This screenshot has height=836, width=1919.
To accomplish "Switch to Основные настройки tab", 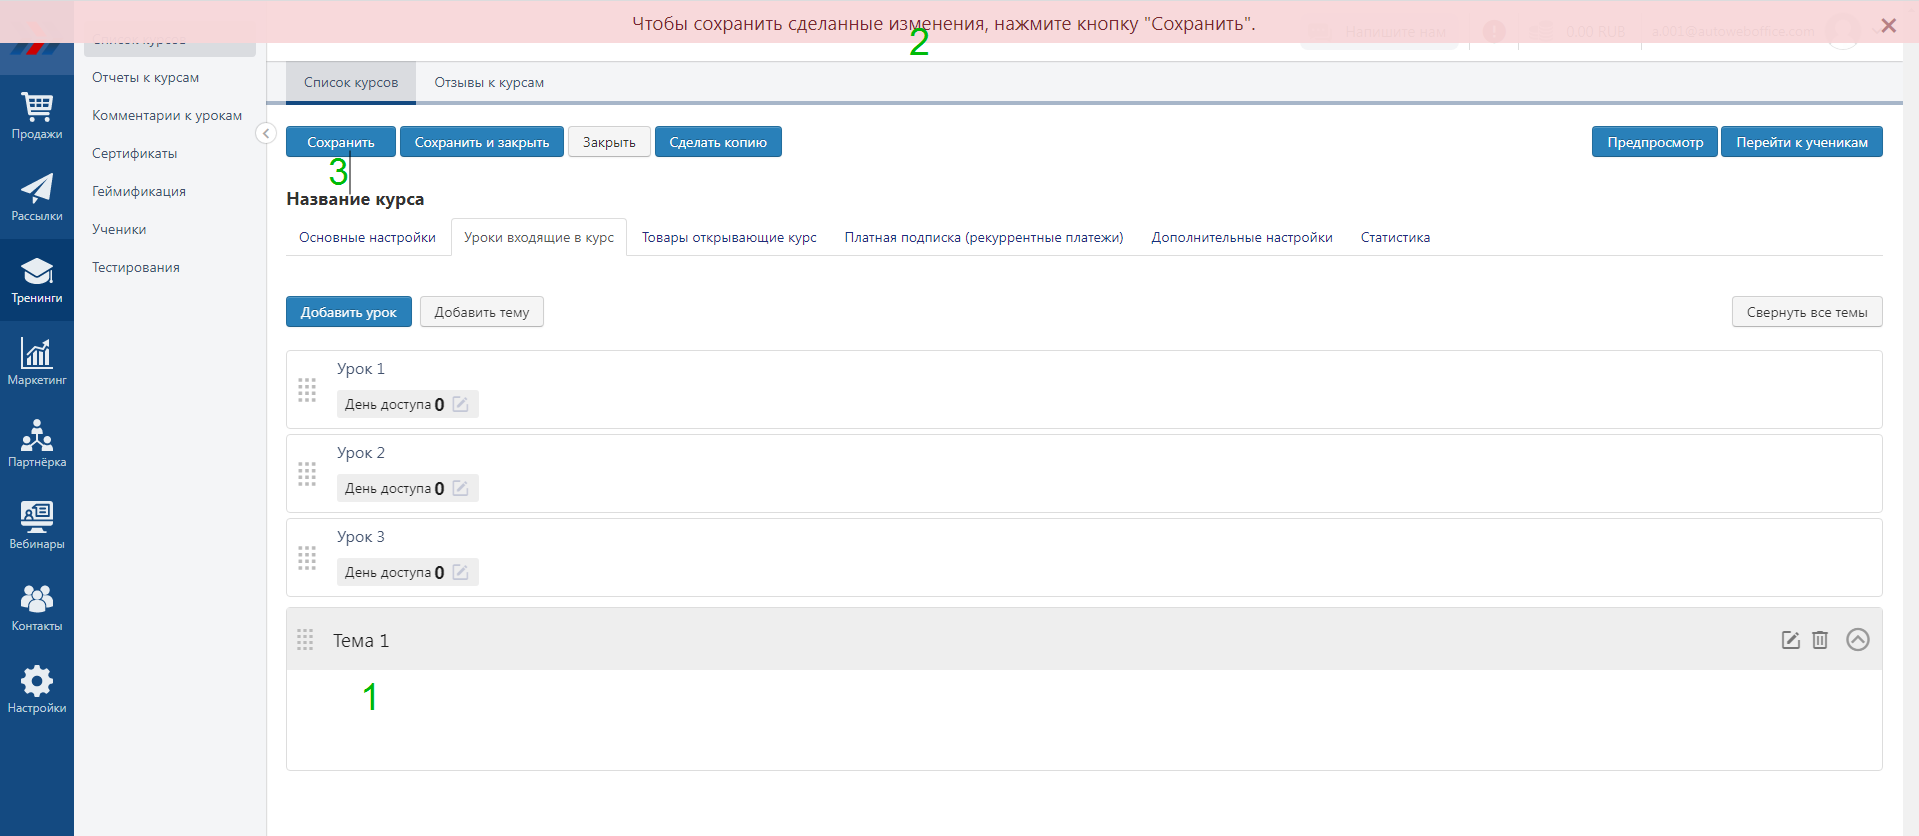I will (367, 237).
